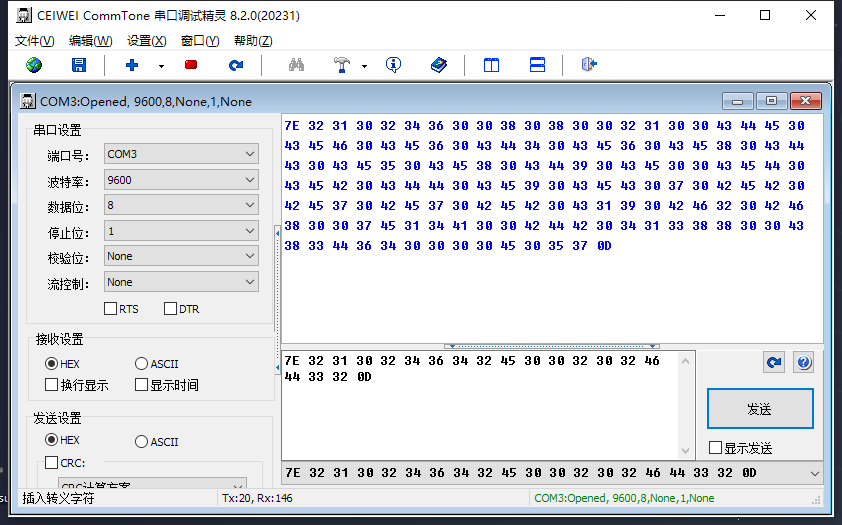Viewport: 842px width, 525px height.
Task: Open the 设置(X) menu
Action: [146, 41]
